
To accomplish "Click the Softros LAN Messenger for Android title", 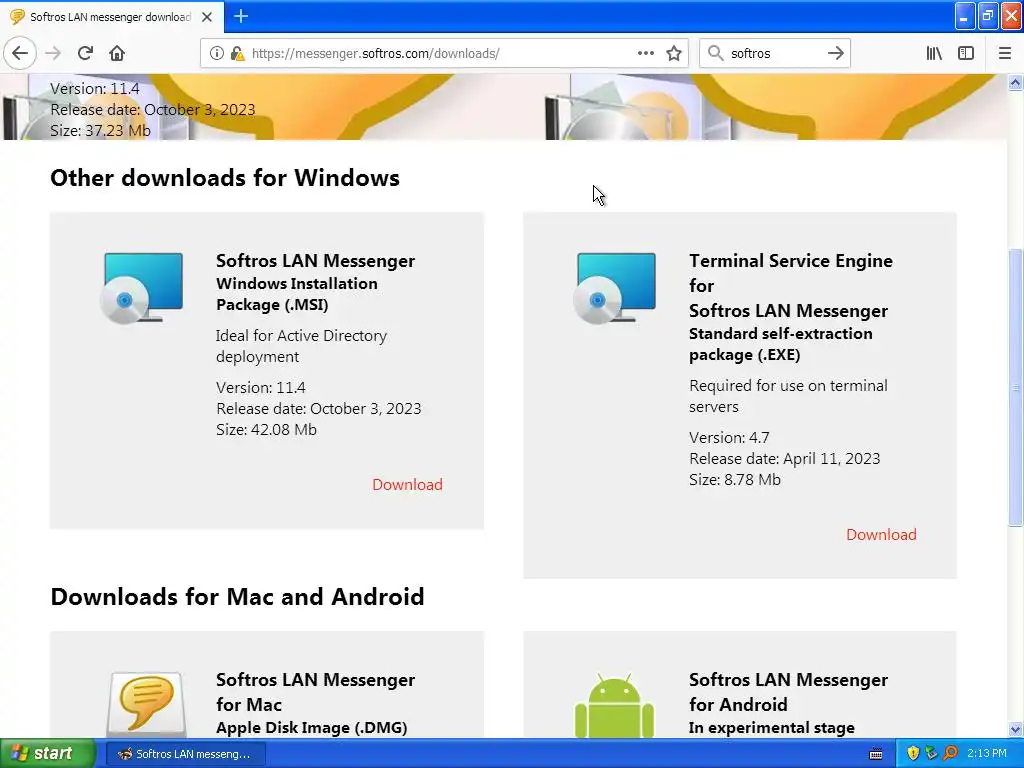I will point(788,692).
